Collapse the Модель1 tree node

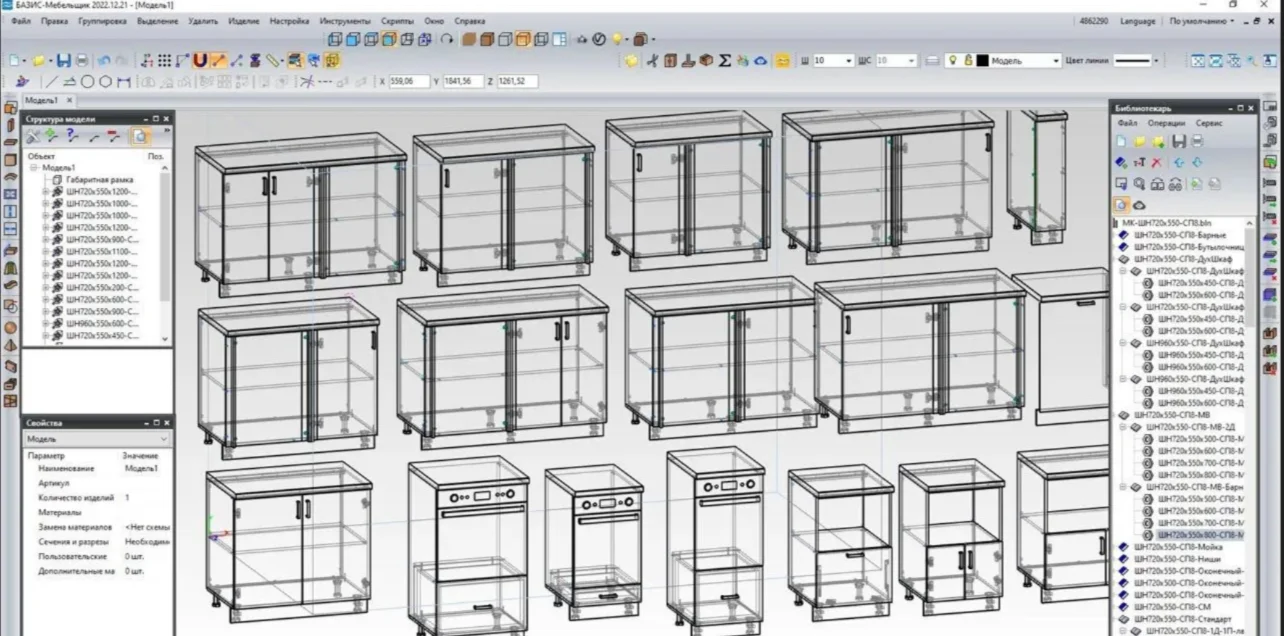pyautogui.click(x=34, y=168)
